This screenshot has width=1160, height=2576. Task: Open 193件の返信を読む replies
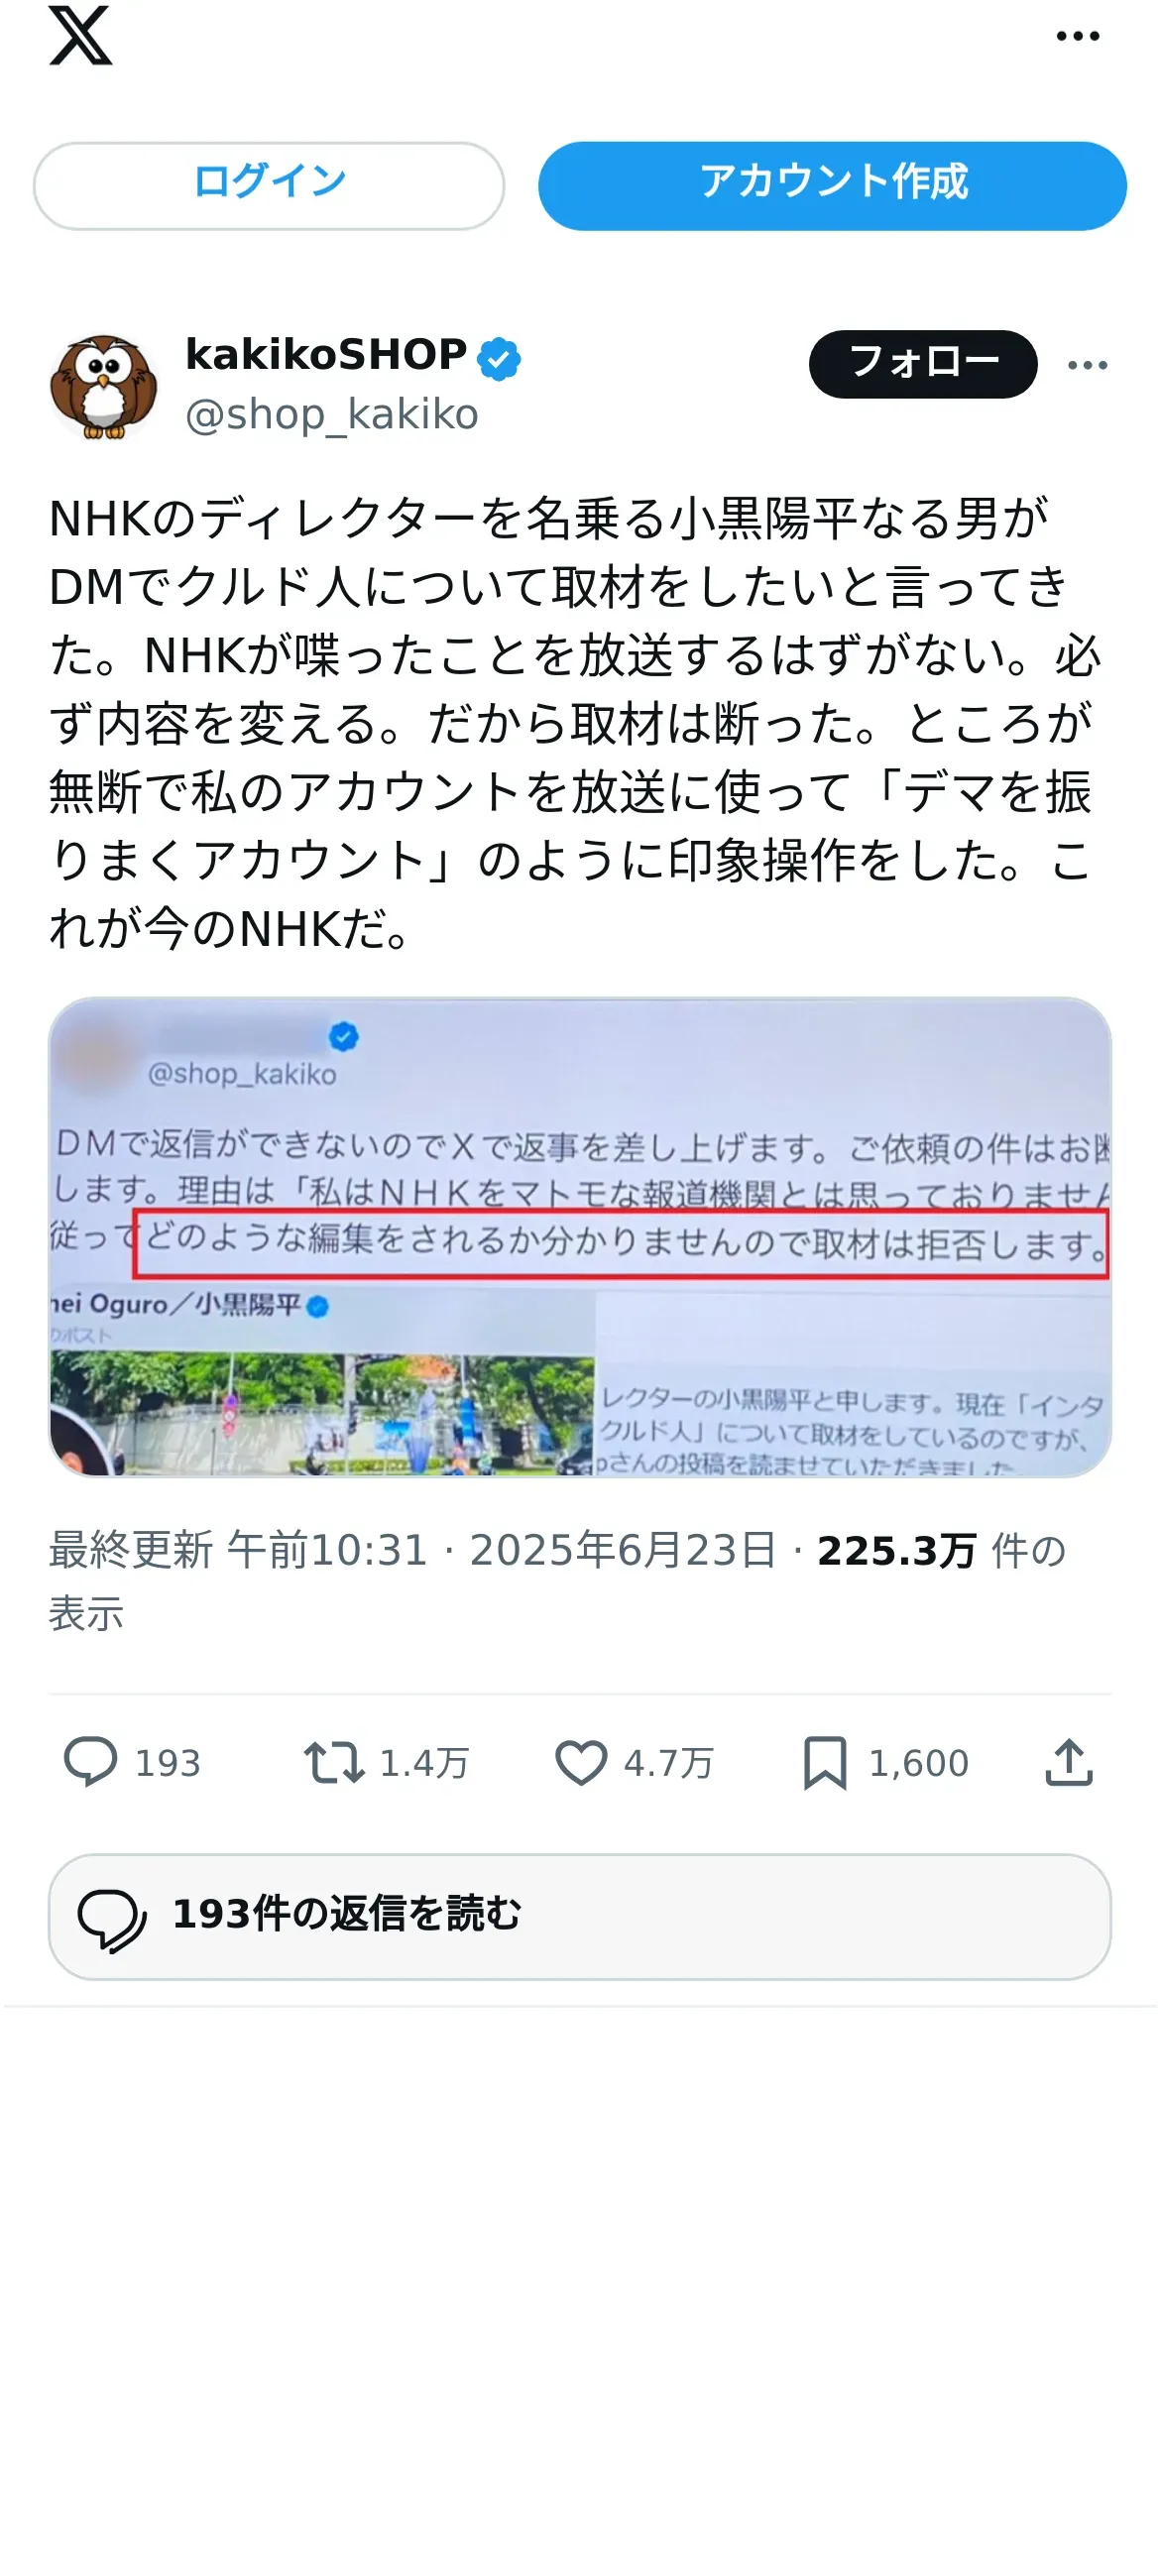[x=580, y=1916]
